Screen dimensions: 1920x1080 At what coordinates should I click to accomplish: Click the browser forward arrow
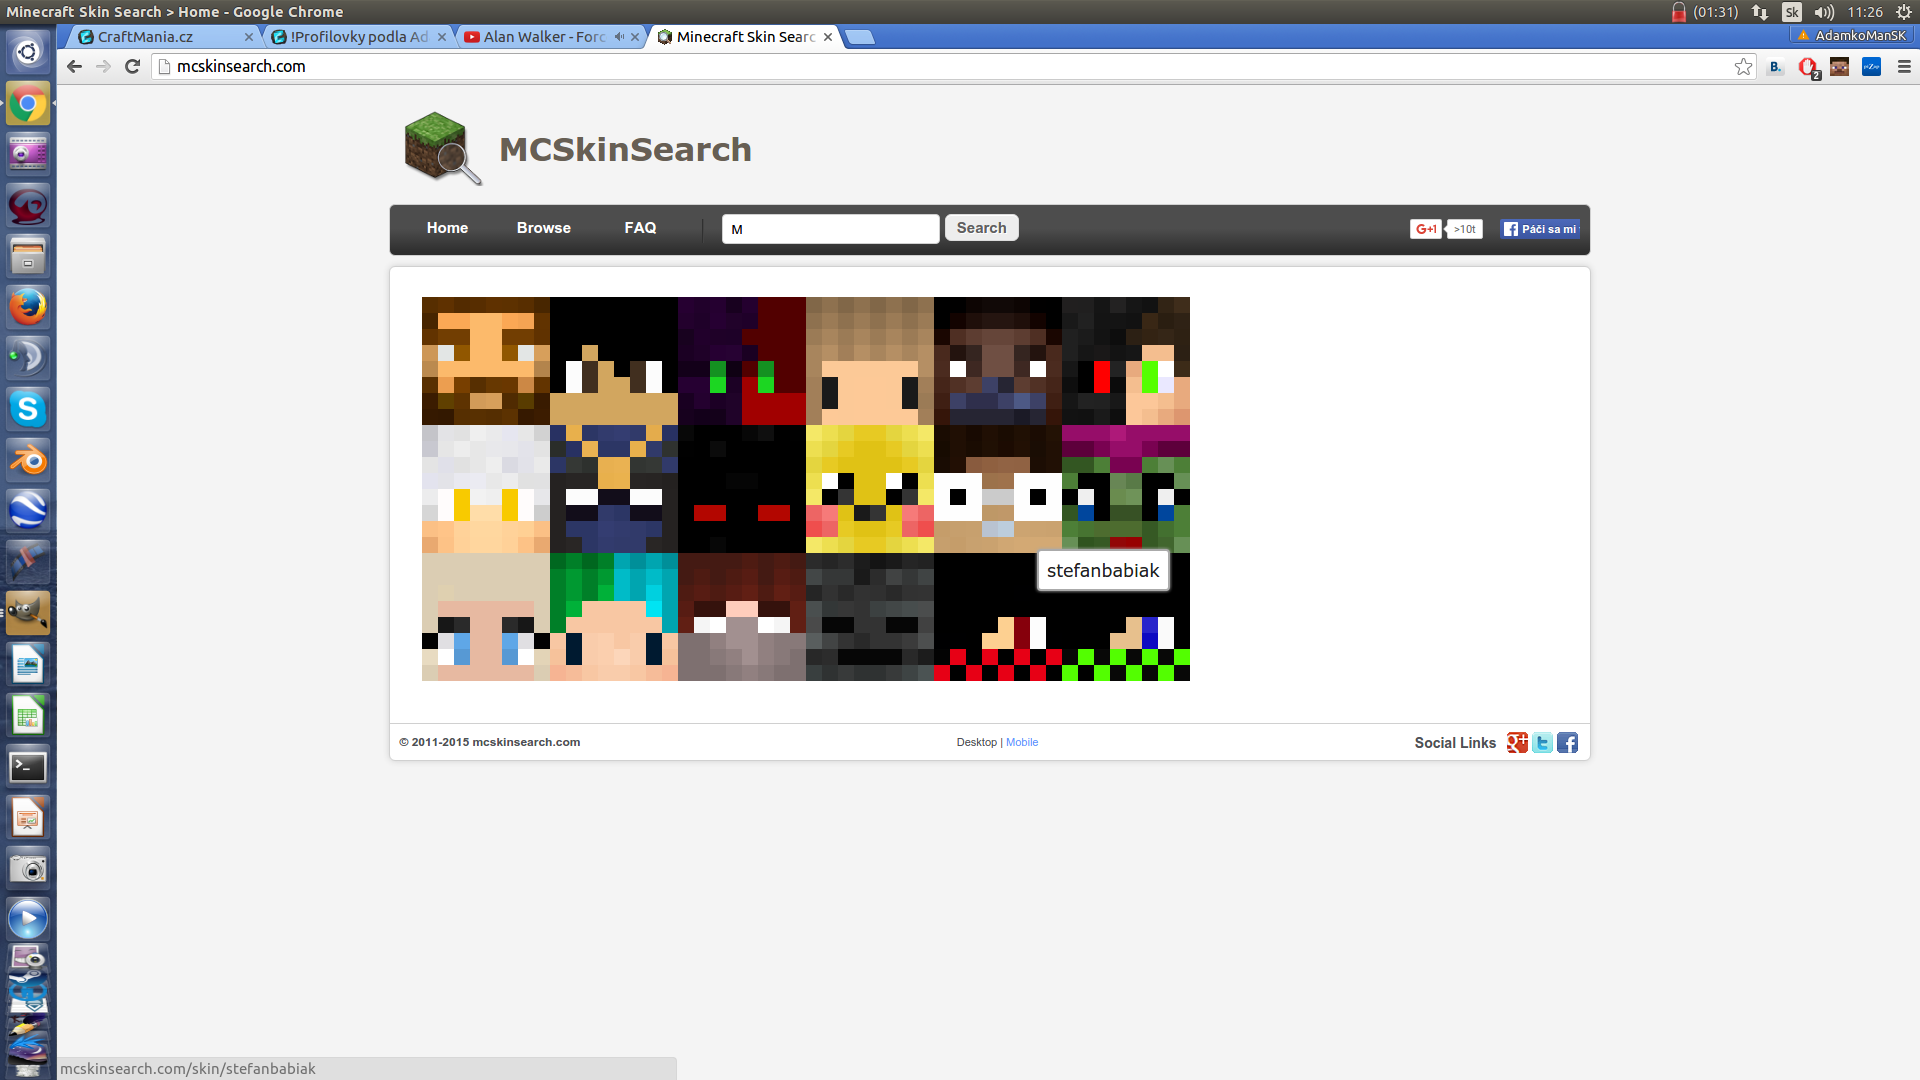(x=103, y=66)
